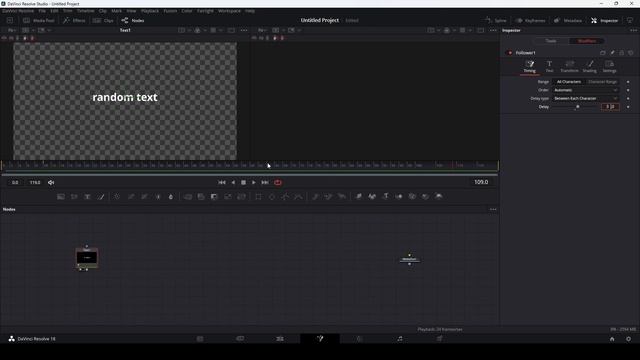Play forward button
This screenshot has width=640, height=360.
(253, 182)
